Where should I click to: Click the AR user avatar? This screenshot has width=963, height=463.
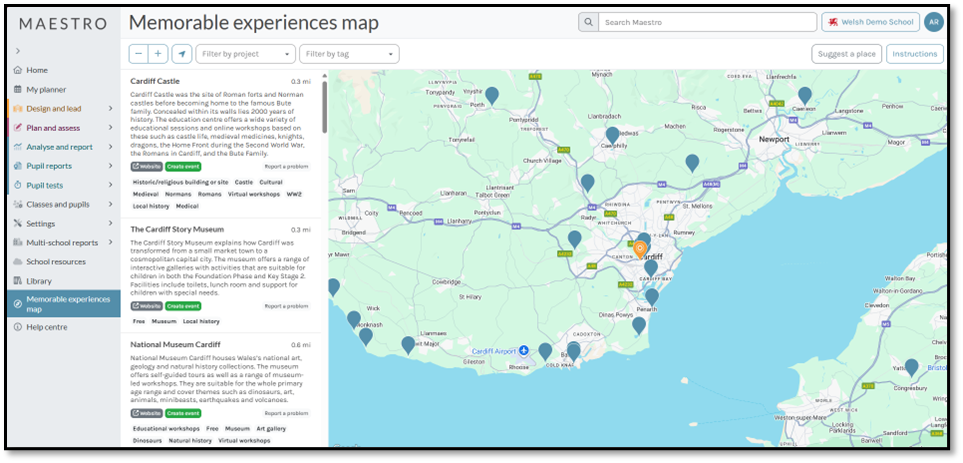(x=933, y=22)
